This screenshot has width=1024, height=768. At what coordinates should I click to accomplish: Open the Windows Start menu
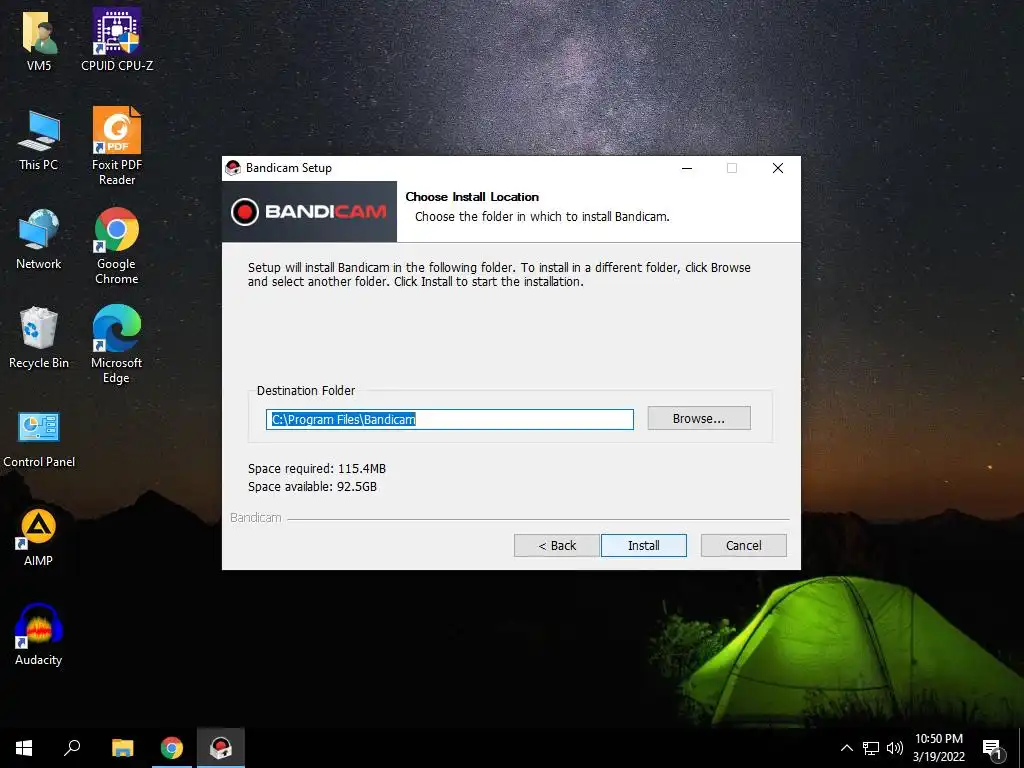24,748
